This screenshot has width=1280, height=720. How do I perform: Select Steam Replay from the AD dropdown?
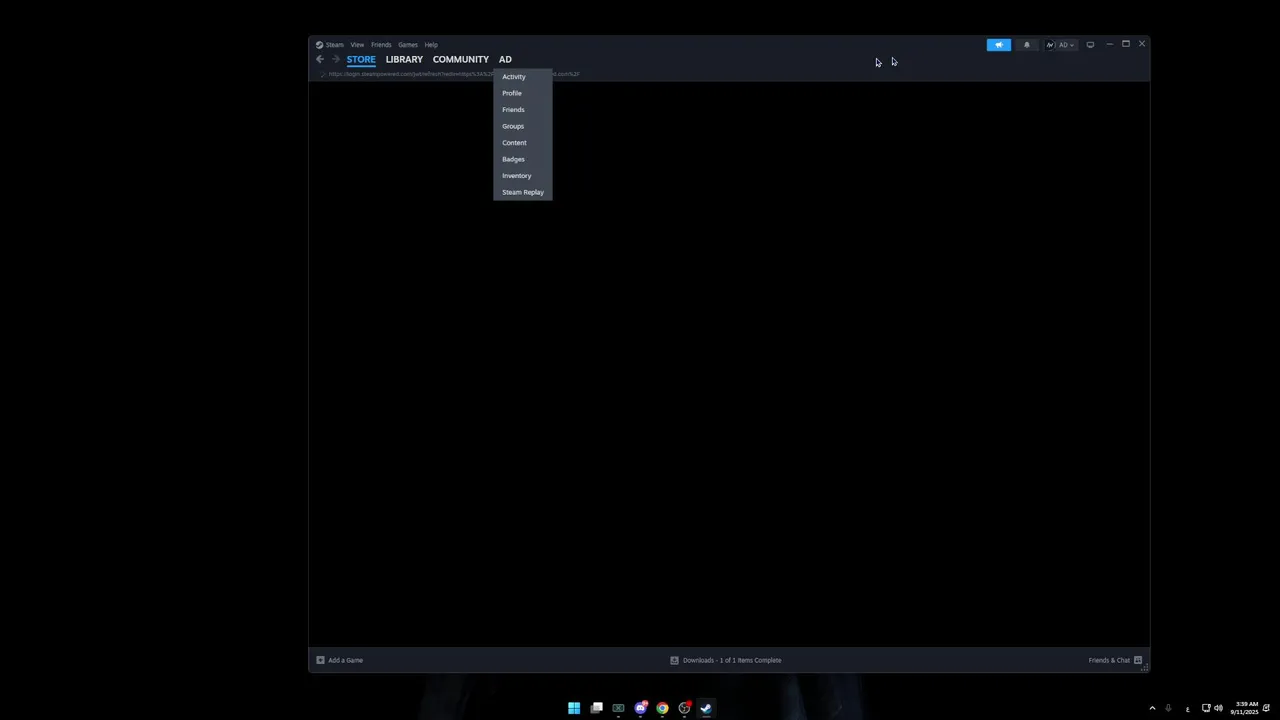(522, 192)
